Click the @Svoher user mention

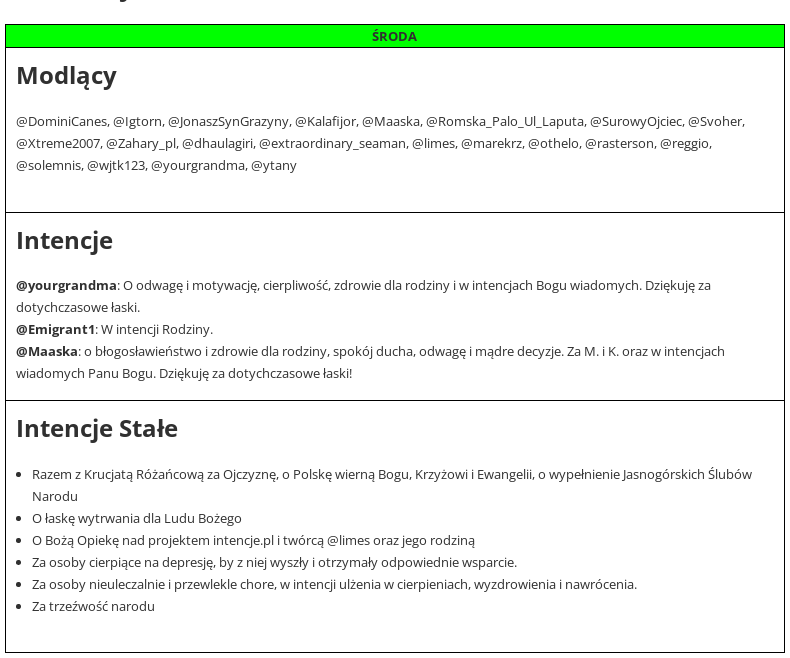pyautogui.click(x=714, y=121)
